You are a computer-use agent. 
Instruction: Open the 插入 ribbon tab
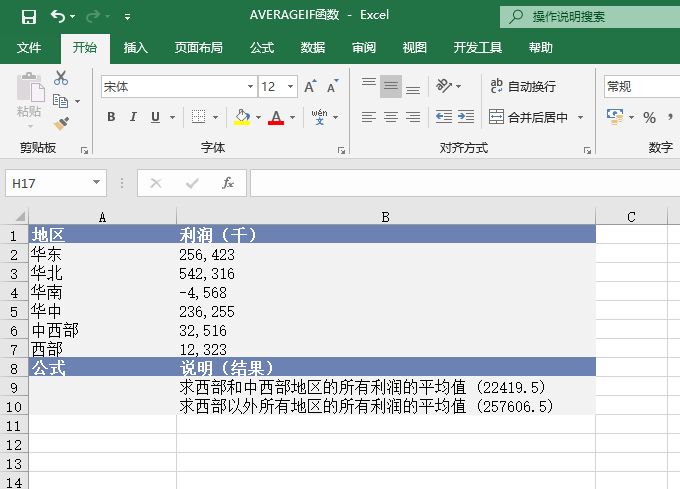coord(135,48)
